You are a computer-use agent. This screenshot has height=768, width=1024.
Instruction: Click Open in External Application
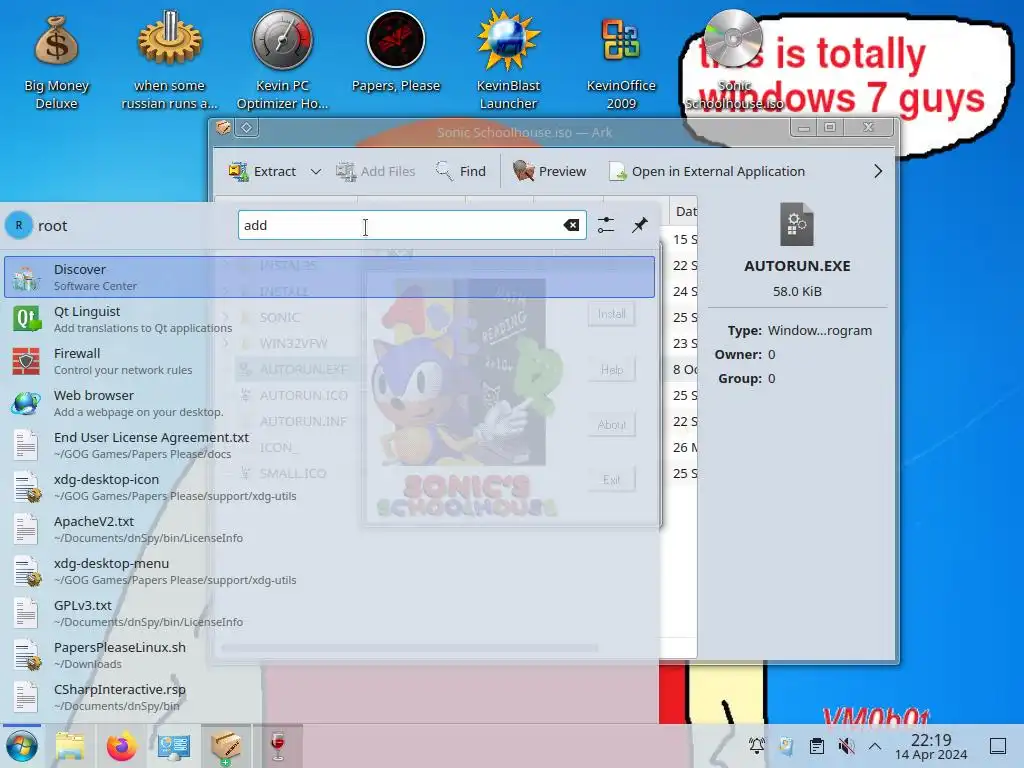click(707, 171)
